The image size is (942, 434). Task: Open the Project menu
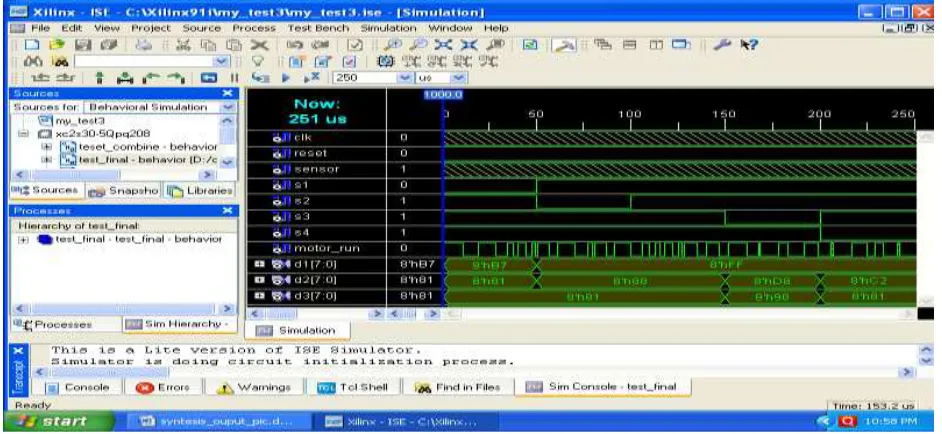[151, 28]
